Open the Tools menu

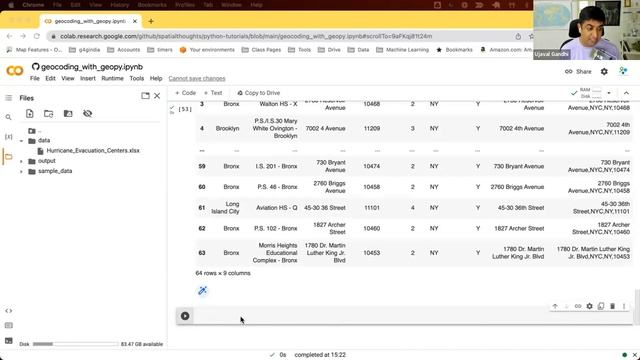click(x=137, y=78)
